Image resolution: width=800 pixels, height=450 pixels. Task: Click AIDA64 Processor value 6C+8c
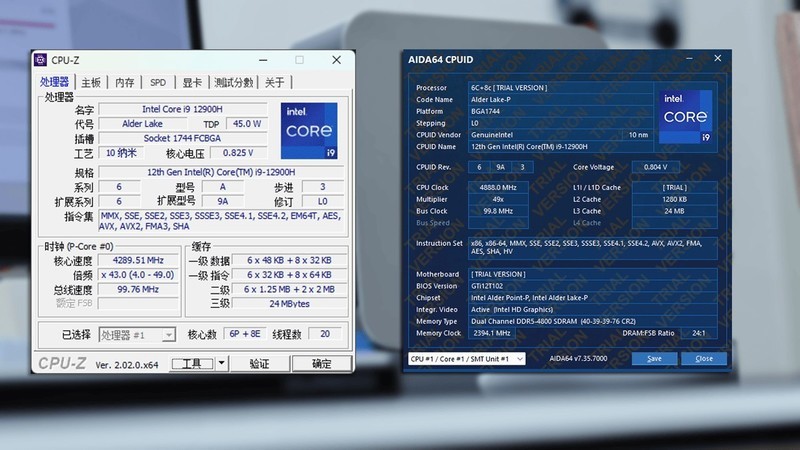560,88
